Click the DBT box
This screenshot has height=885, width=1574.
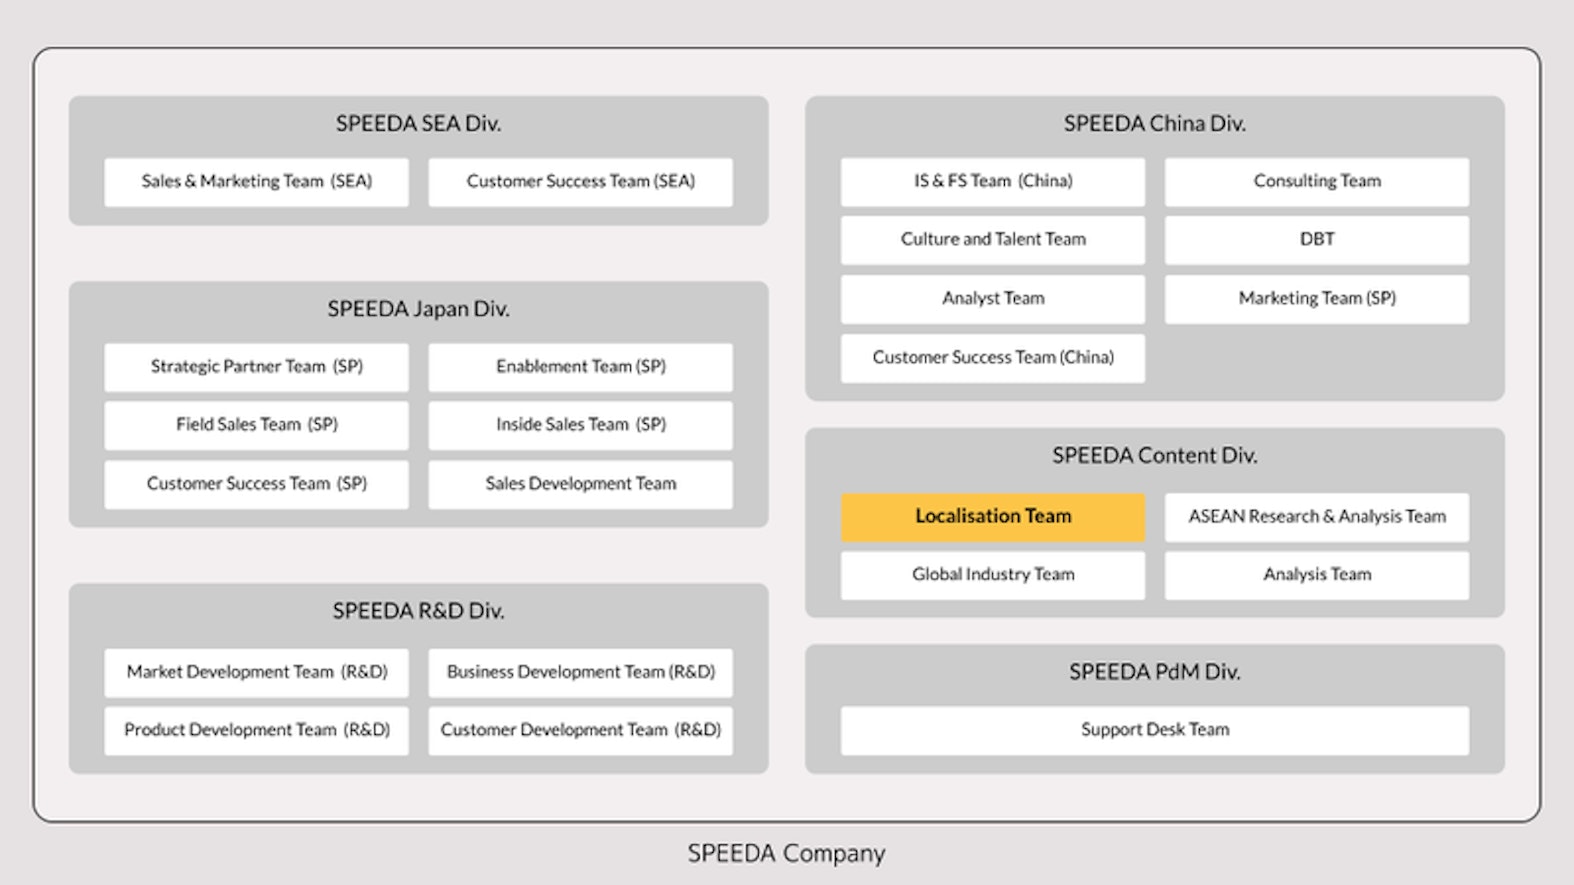pos(1317,240)
